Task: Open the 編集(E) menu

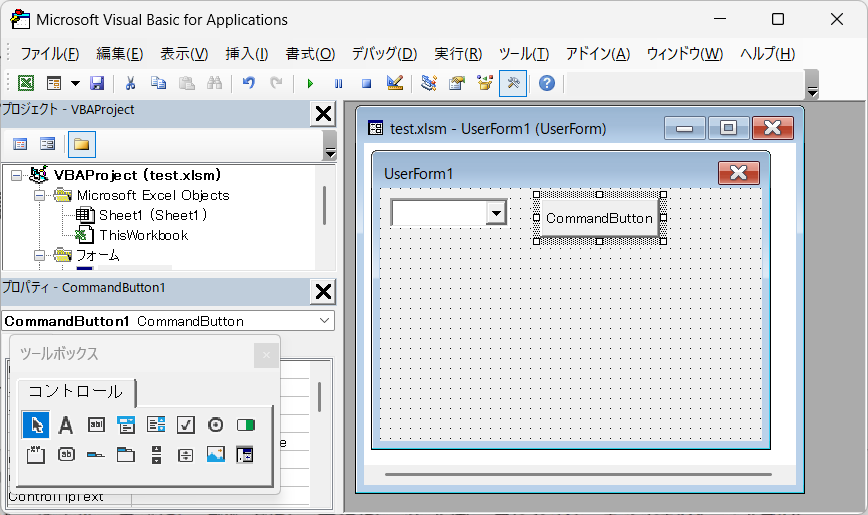Action: (120, 54)
